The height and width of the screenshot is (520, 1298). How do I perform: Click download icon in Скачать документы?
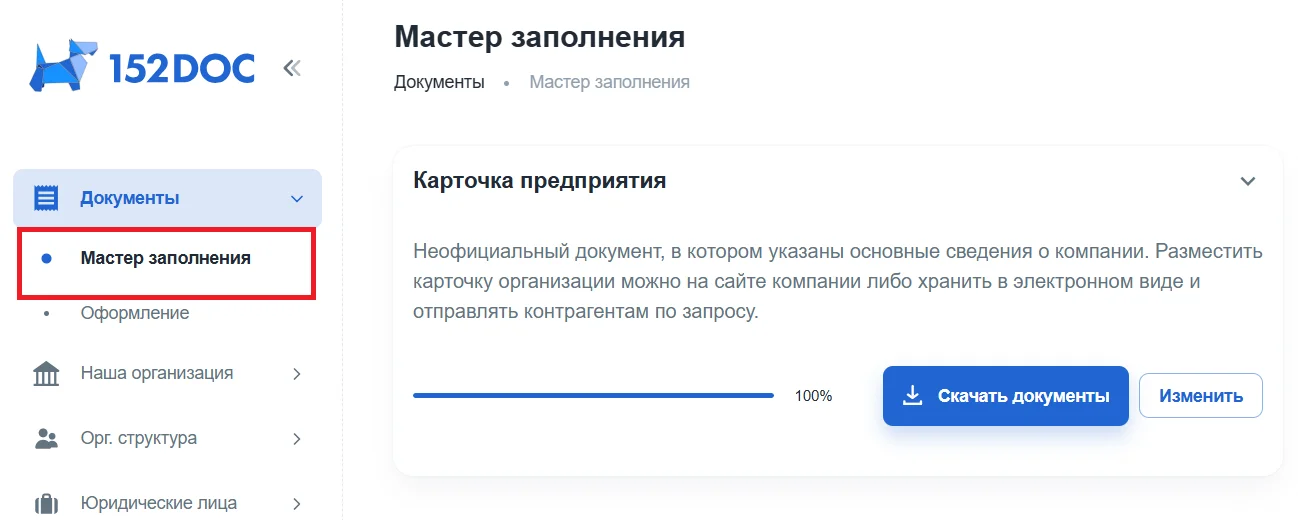(x=912, y=396)
